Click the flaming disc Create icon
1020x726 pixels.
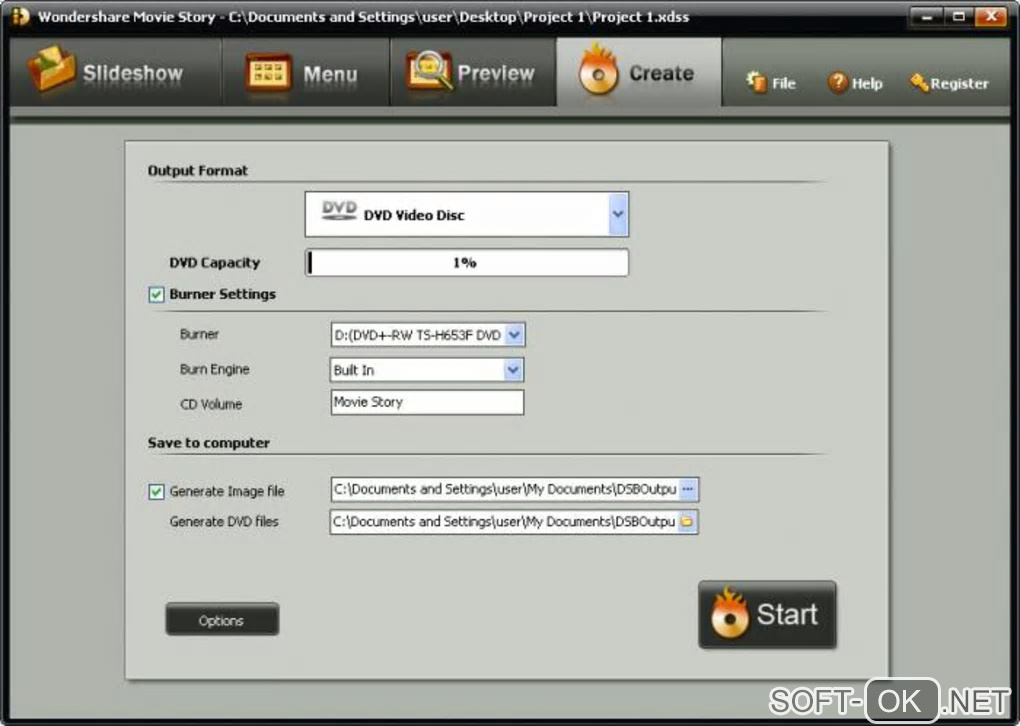pos(598,70)
